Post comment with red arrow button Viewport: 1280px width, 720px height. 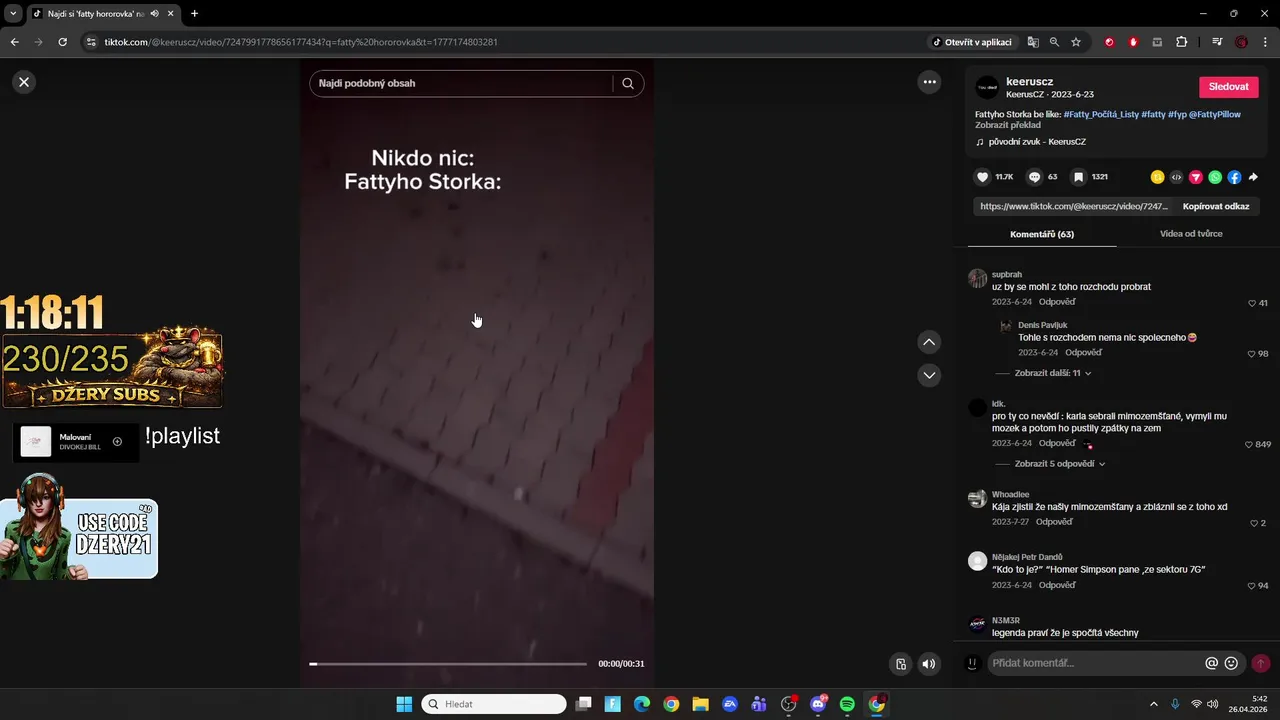click(x=1261, y=663)
